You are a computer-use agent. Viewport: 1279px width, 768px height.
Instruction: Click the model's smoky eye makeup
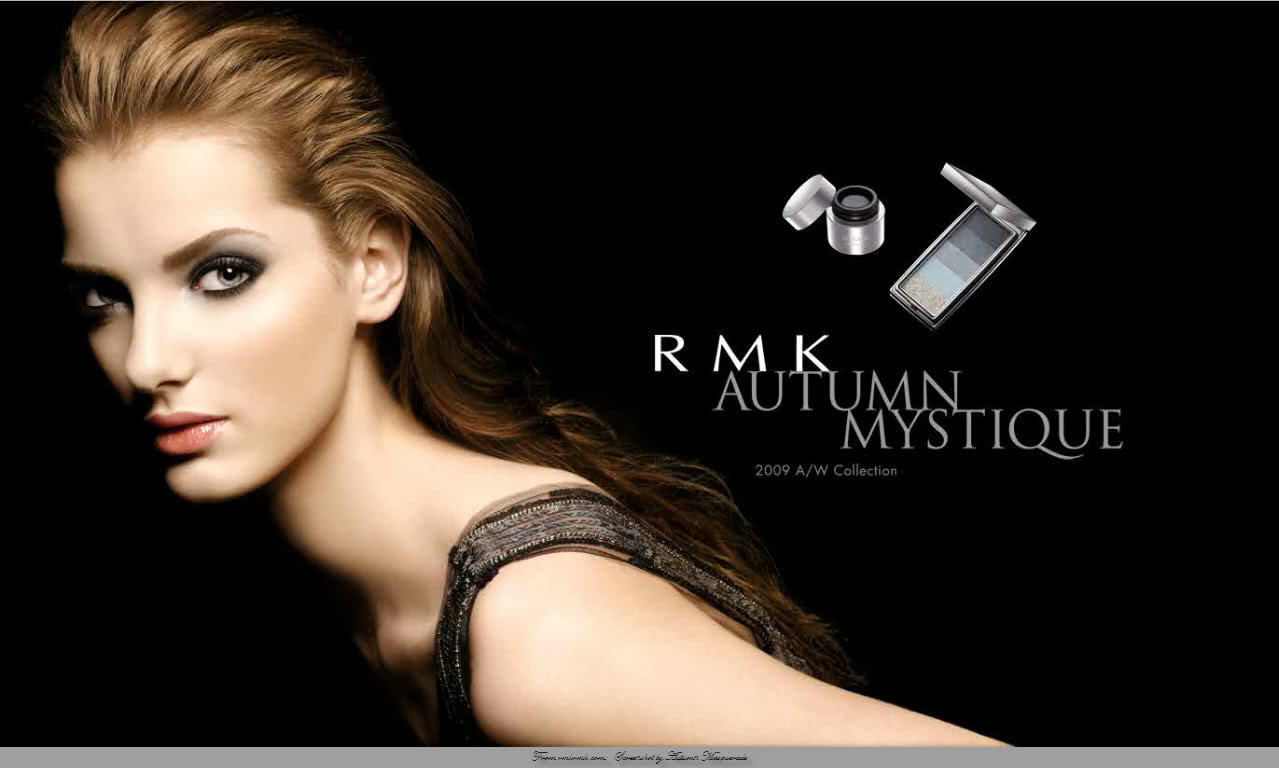pos(221,273)
